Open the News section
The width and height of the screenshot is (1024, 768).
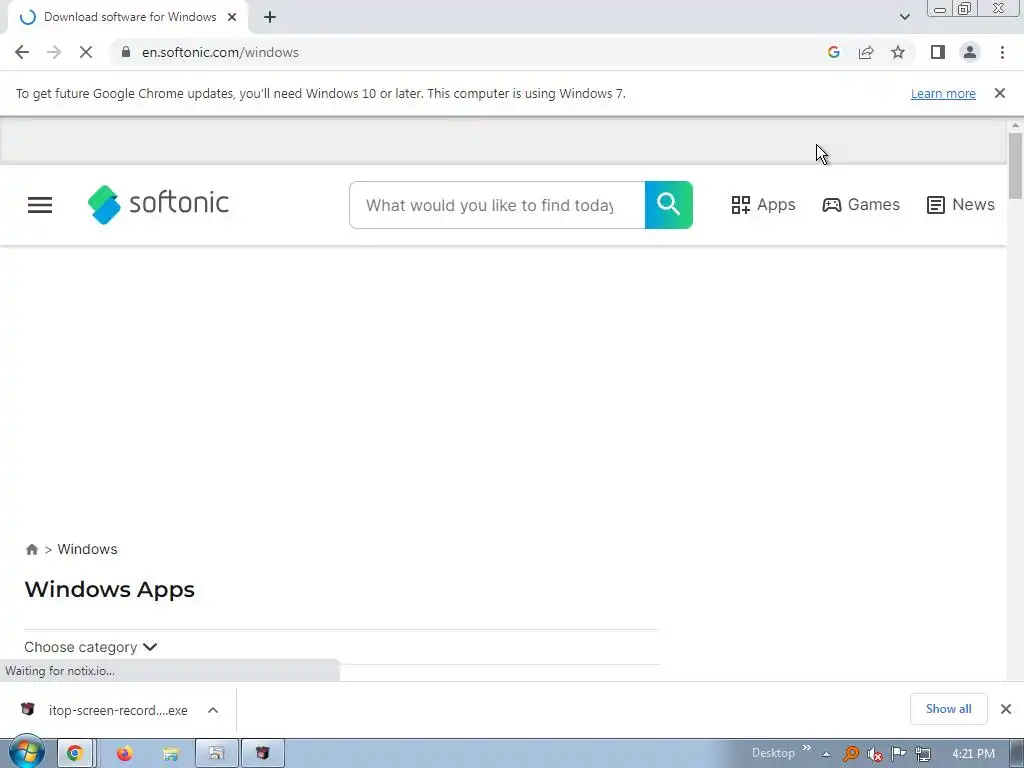tap(961, 204)
